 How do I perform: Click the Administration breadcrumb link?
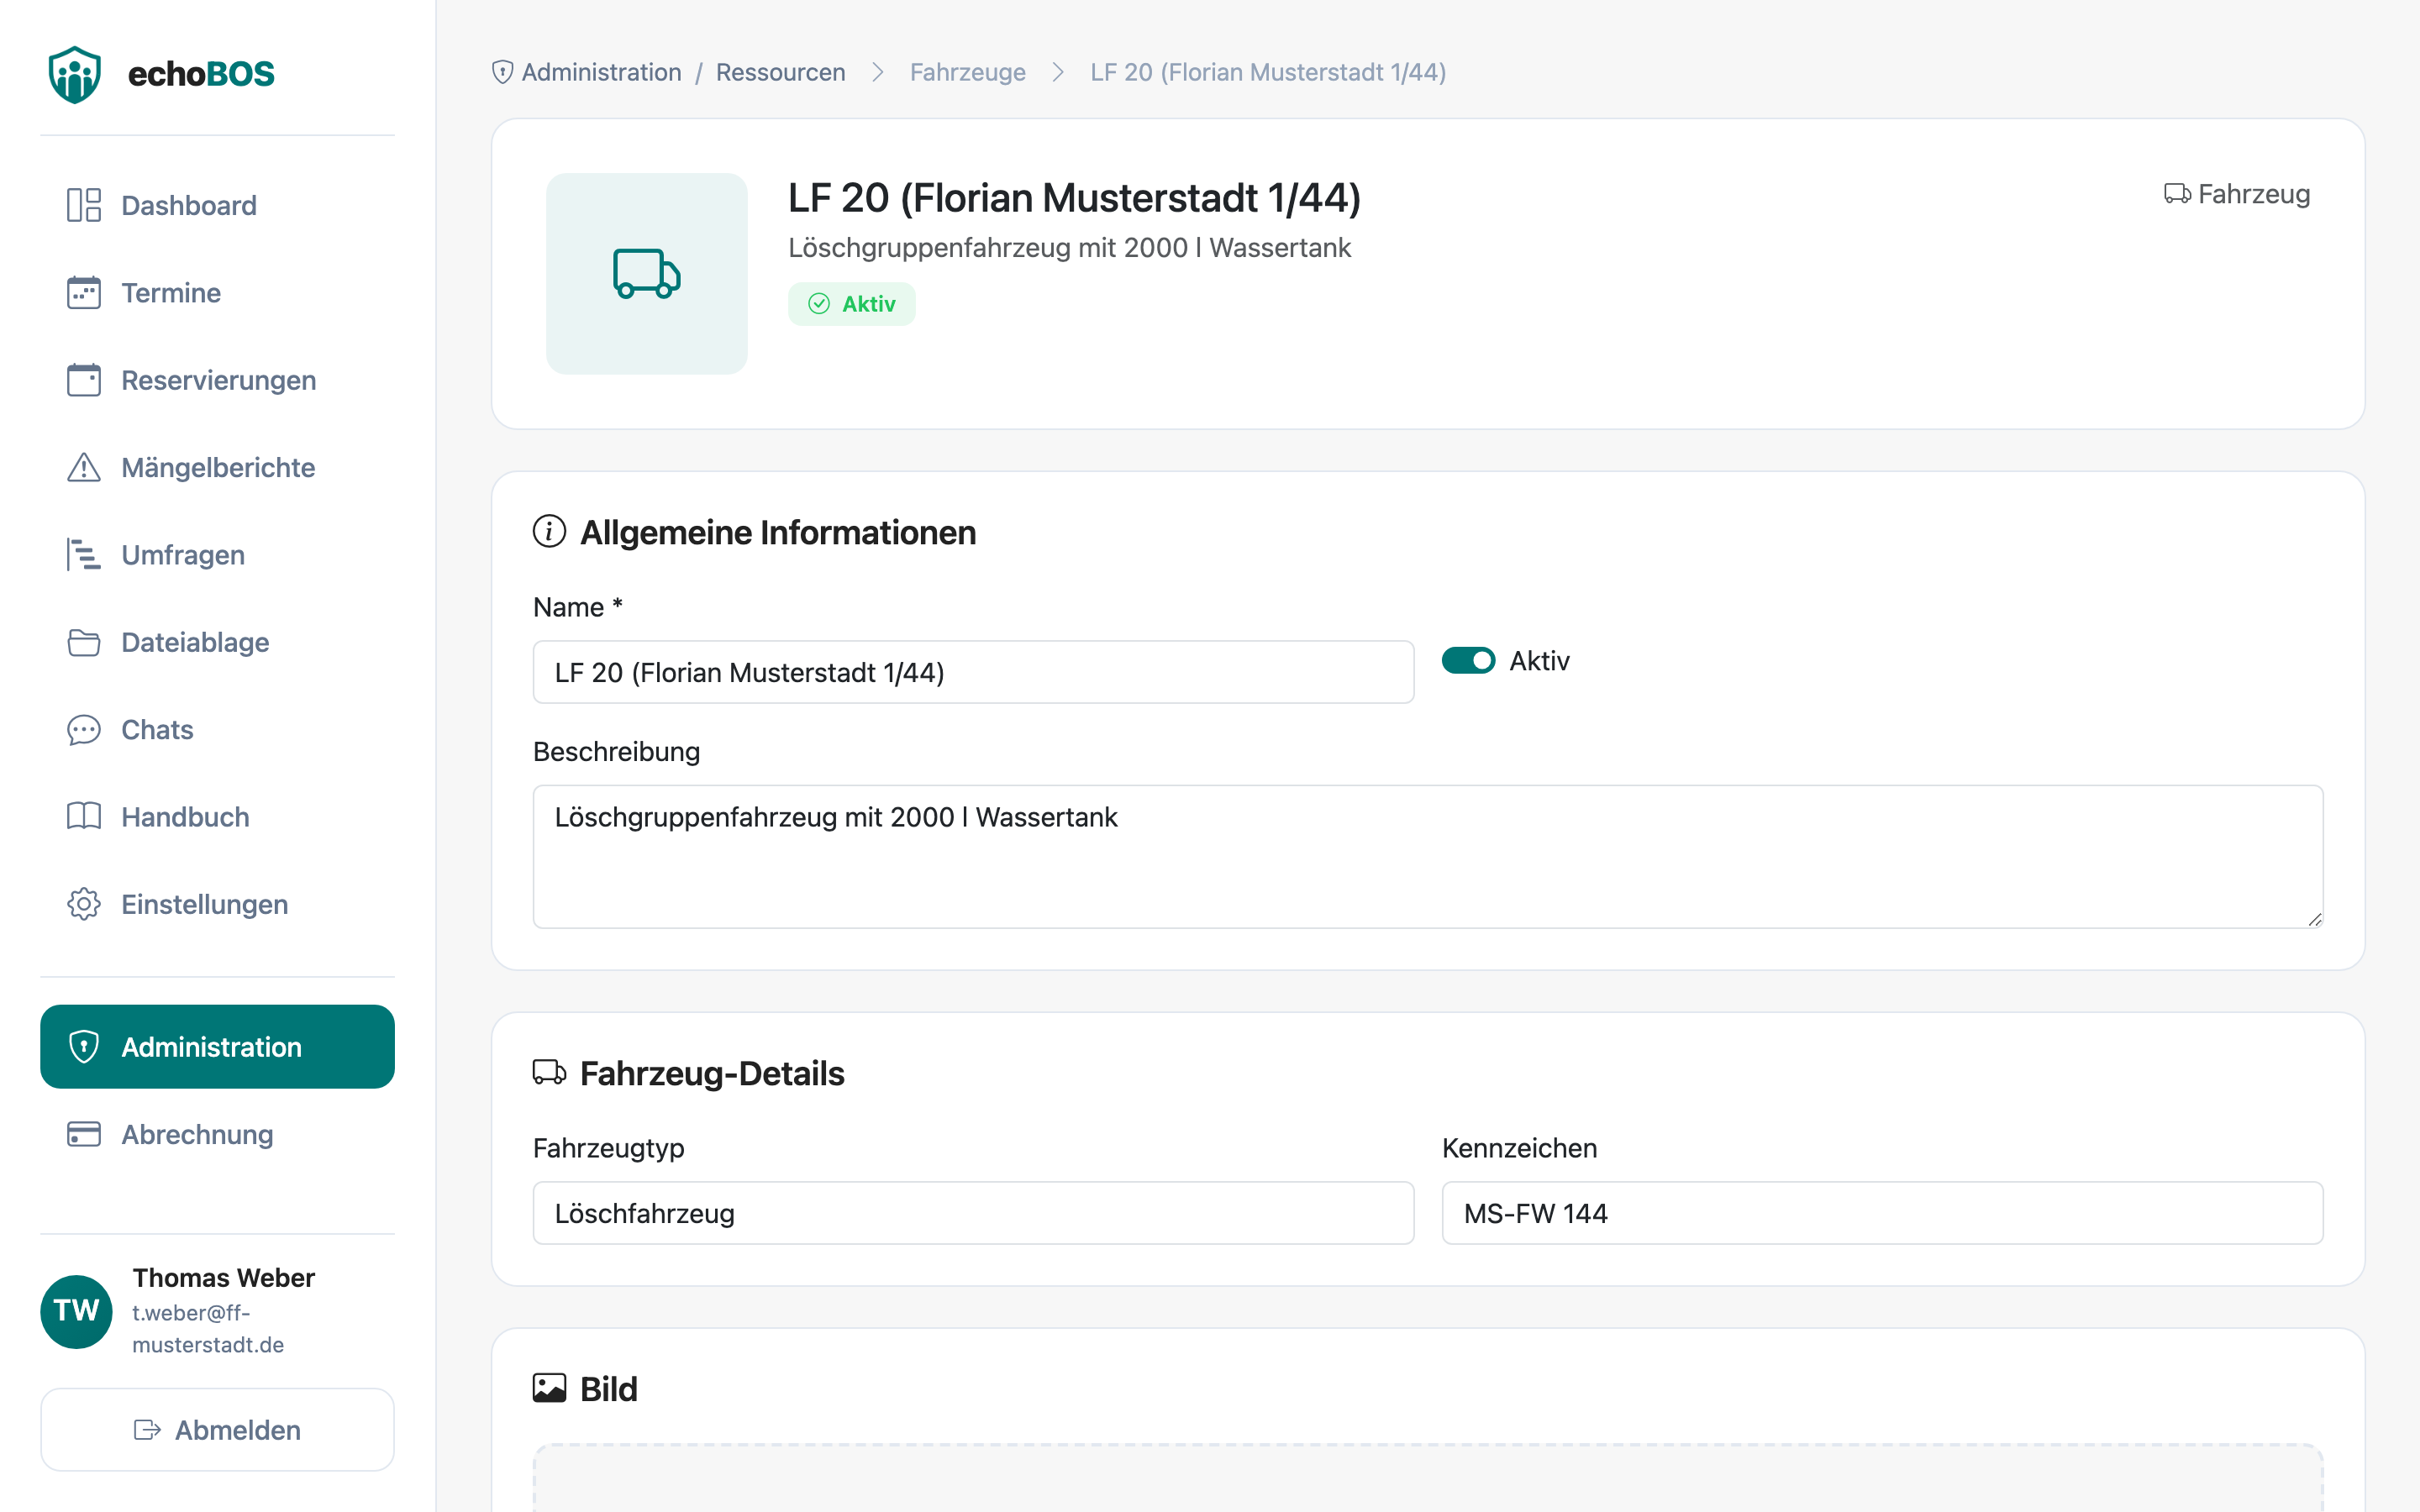coord(601,72)
